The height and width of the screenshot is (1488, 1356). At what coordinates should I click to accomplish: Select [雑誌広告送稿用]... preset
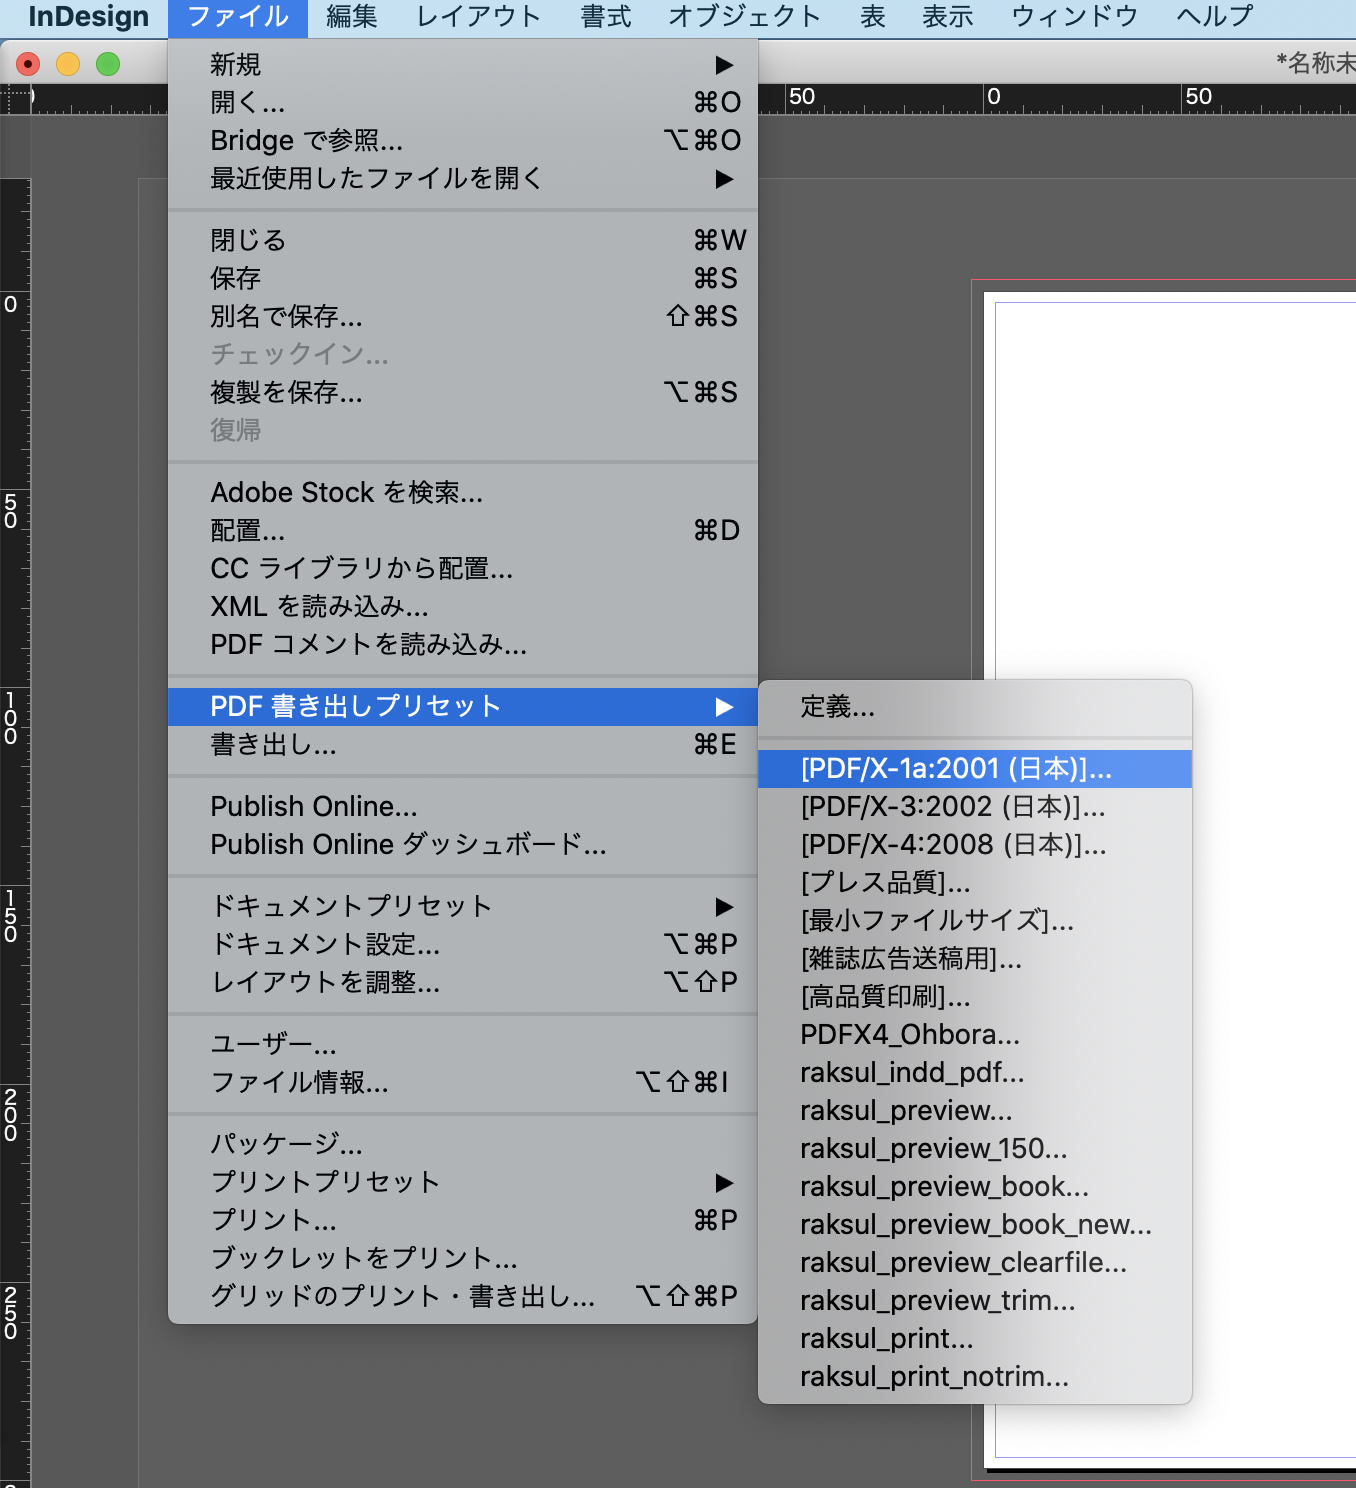click(x=975, y=959)
